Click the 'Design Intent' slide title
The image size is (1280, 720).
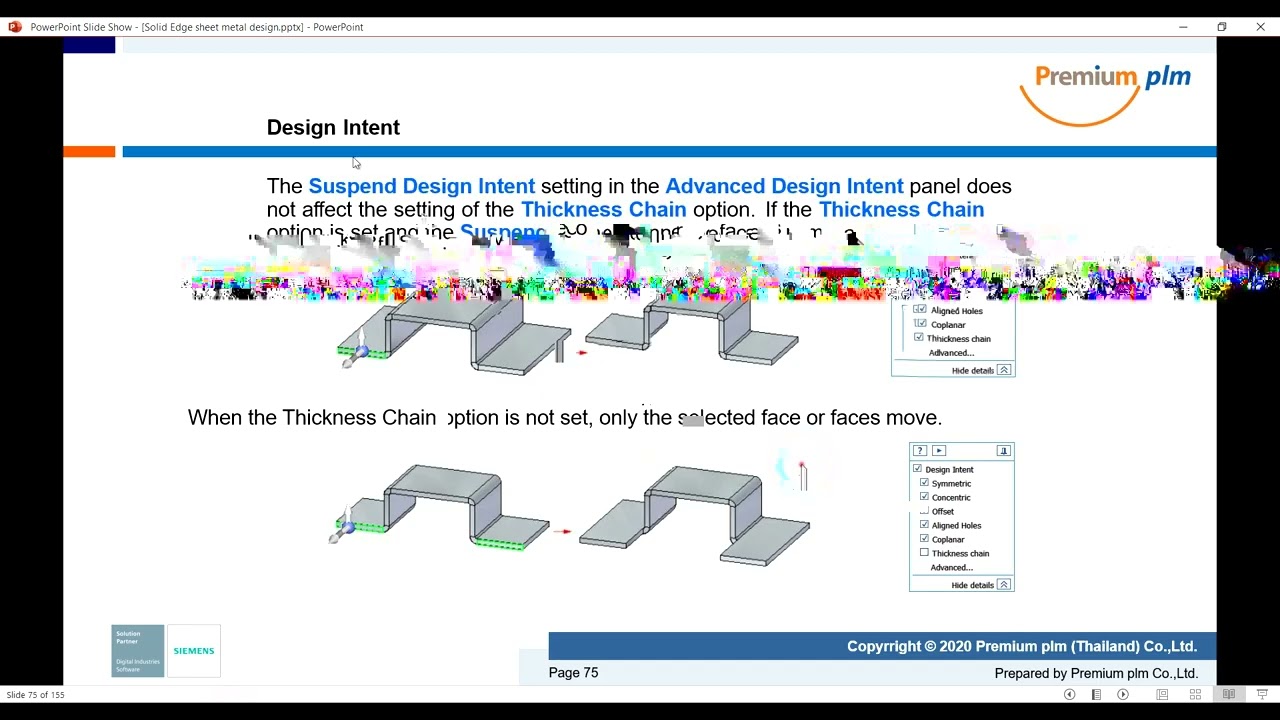click(x=333, y=127)
